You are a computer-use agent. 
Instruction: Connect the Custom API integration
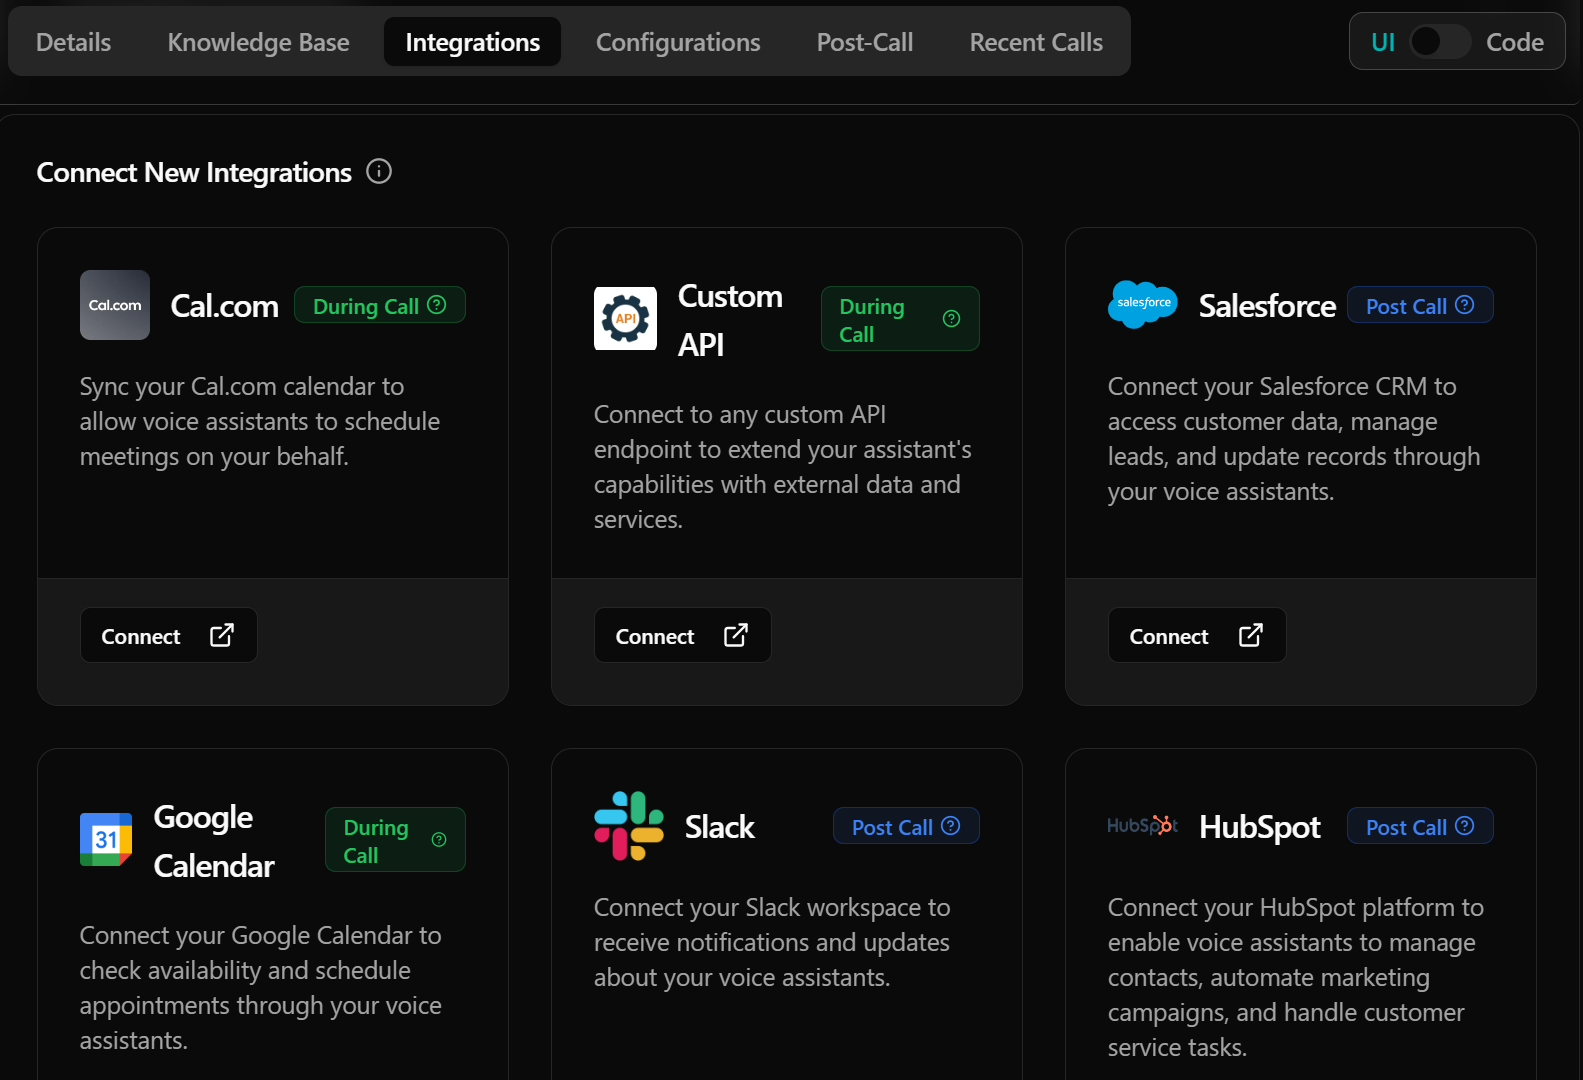682,636
